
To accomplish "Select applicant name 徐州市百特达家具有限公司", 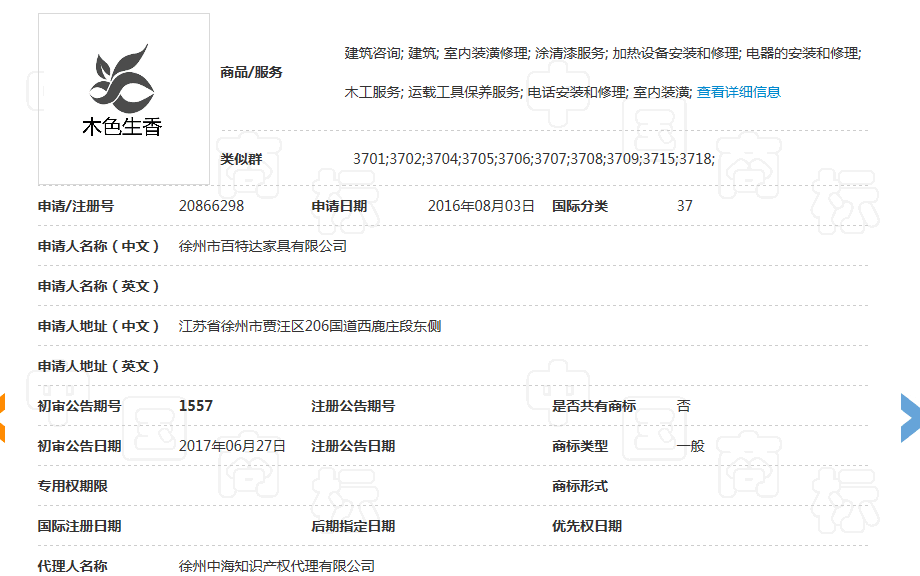I will 262,246.
